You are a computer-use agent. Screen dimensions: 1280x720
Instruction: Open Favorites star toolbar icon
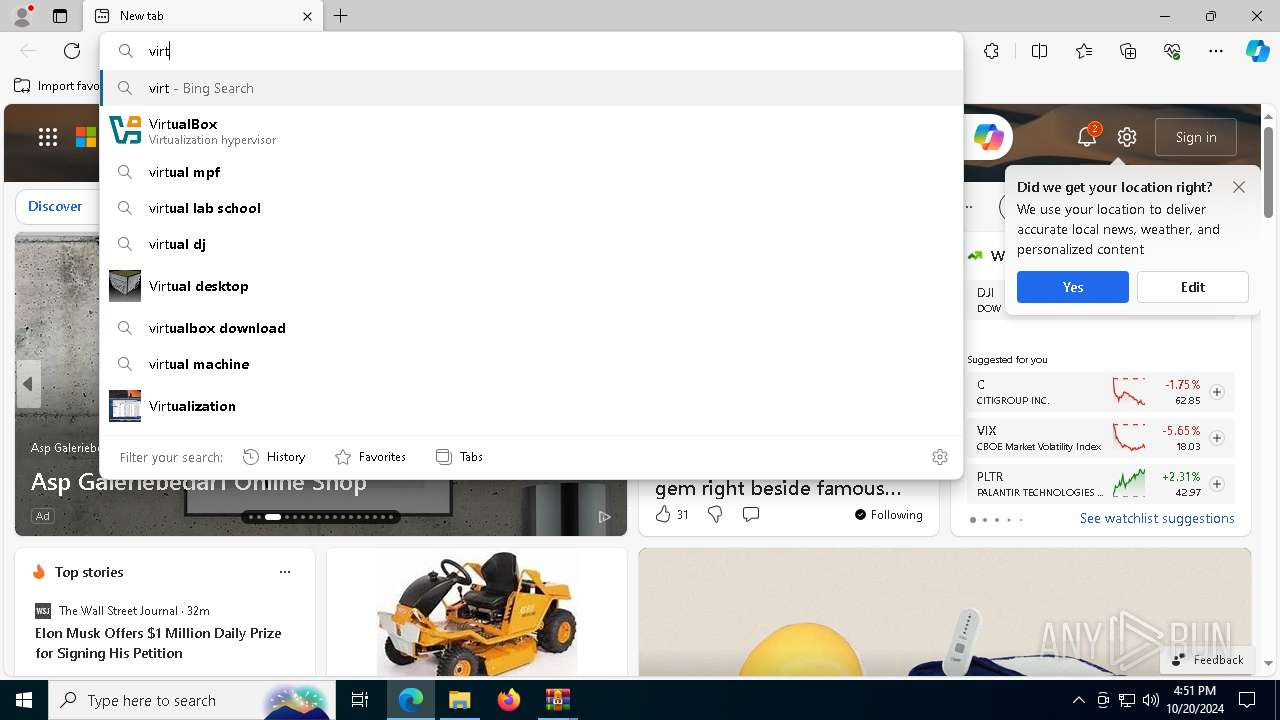tap(1084, 51)
